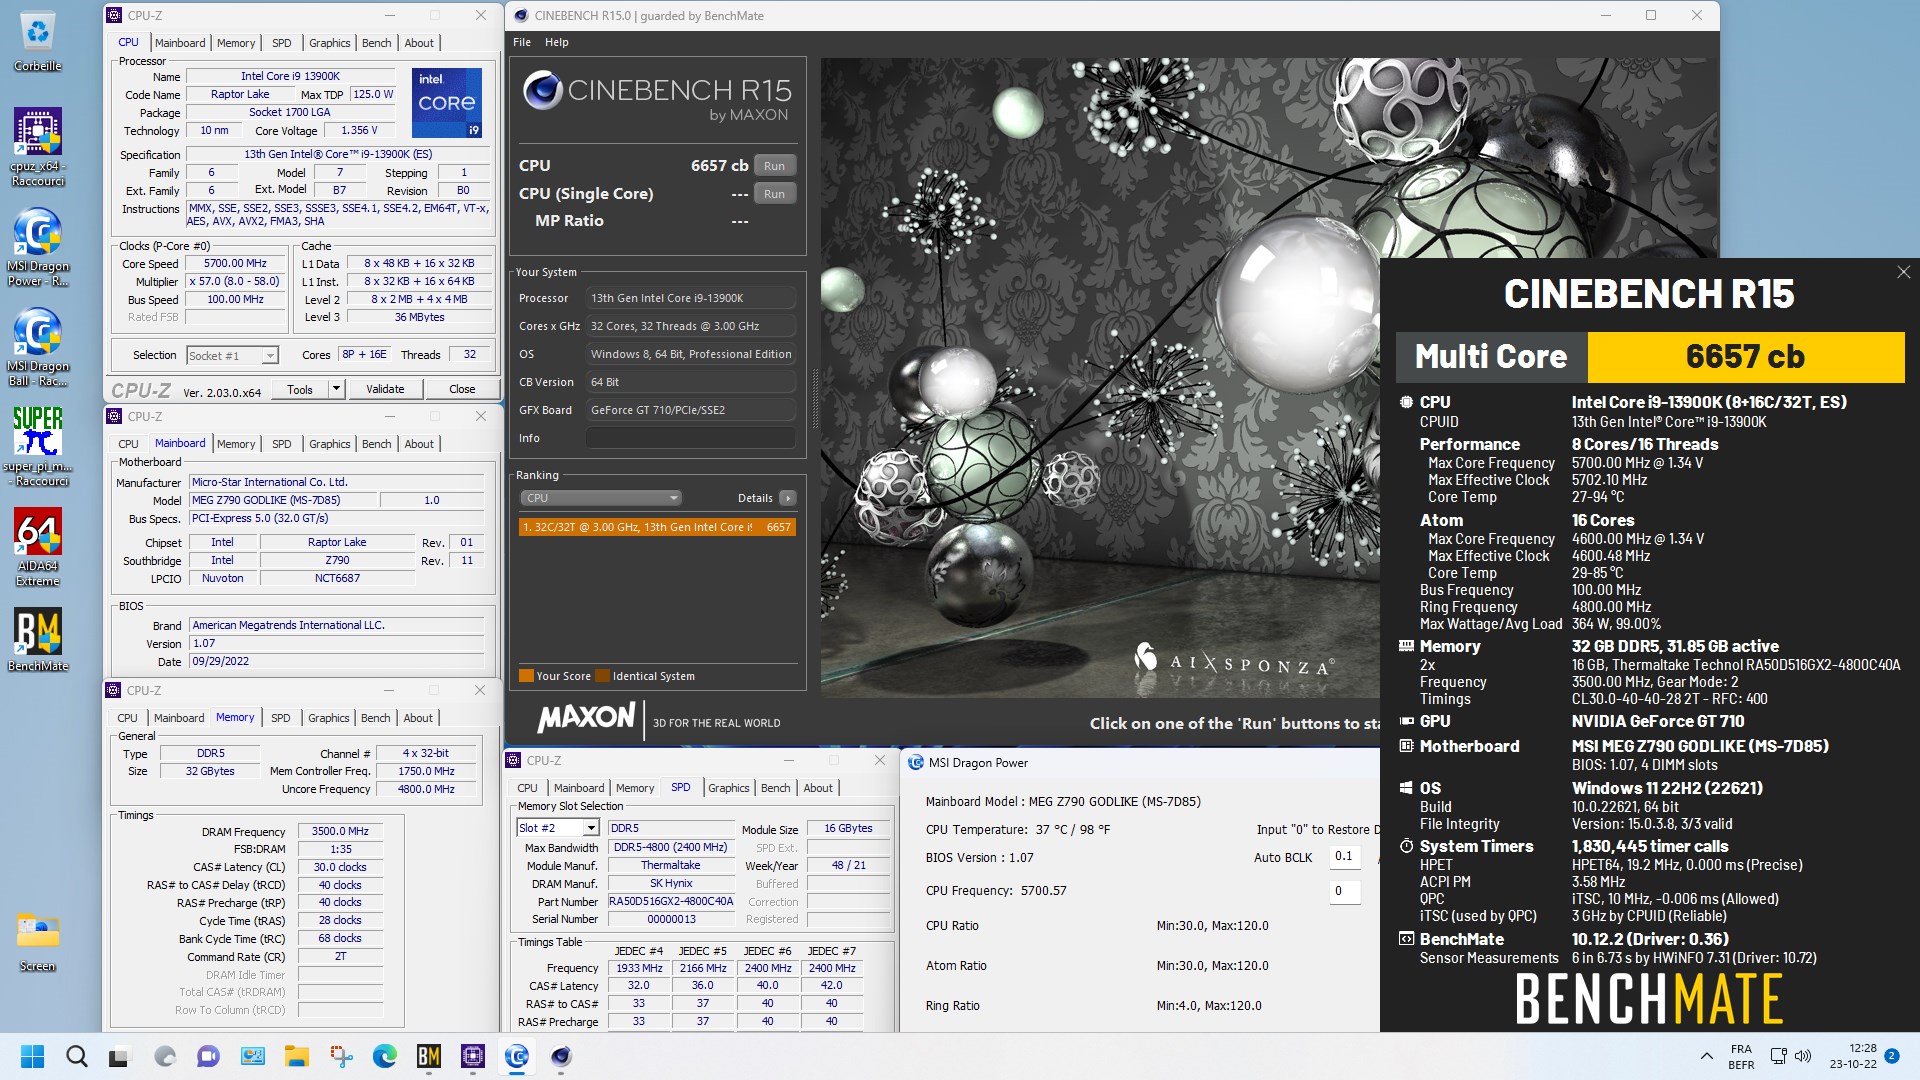Open the super_pi desktop shortcut
This screenshot has height=1080, width=1920.
pos(38,447)
